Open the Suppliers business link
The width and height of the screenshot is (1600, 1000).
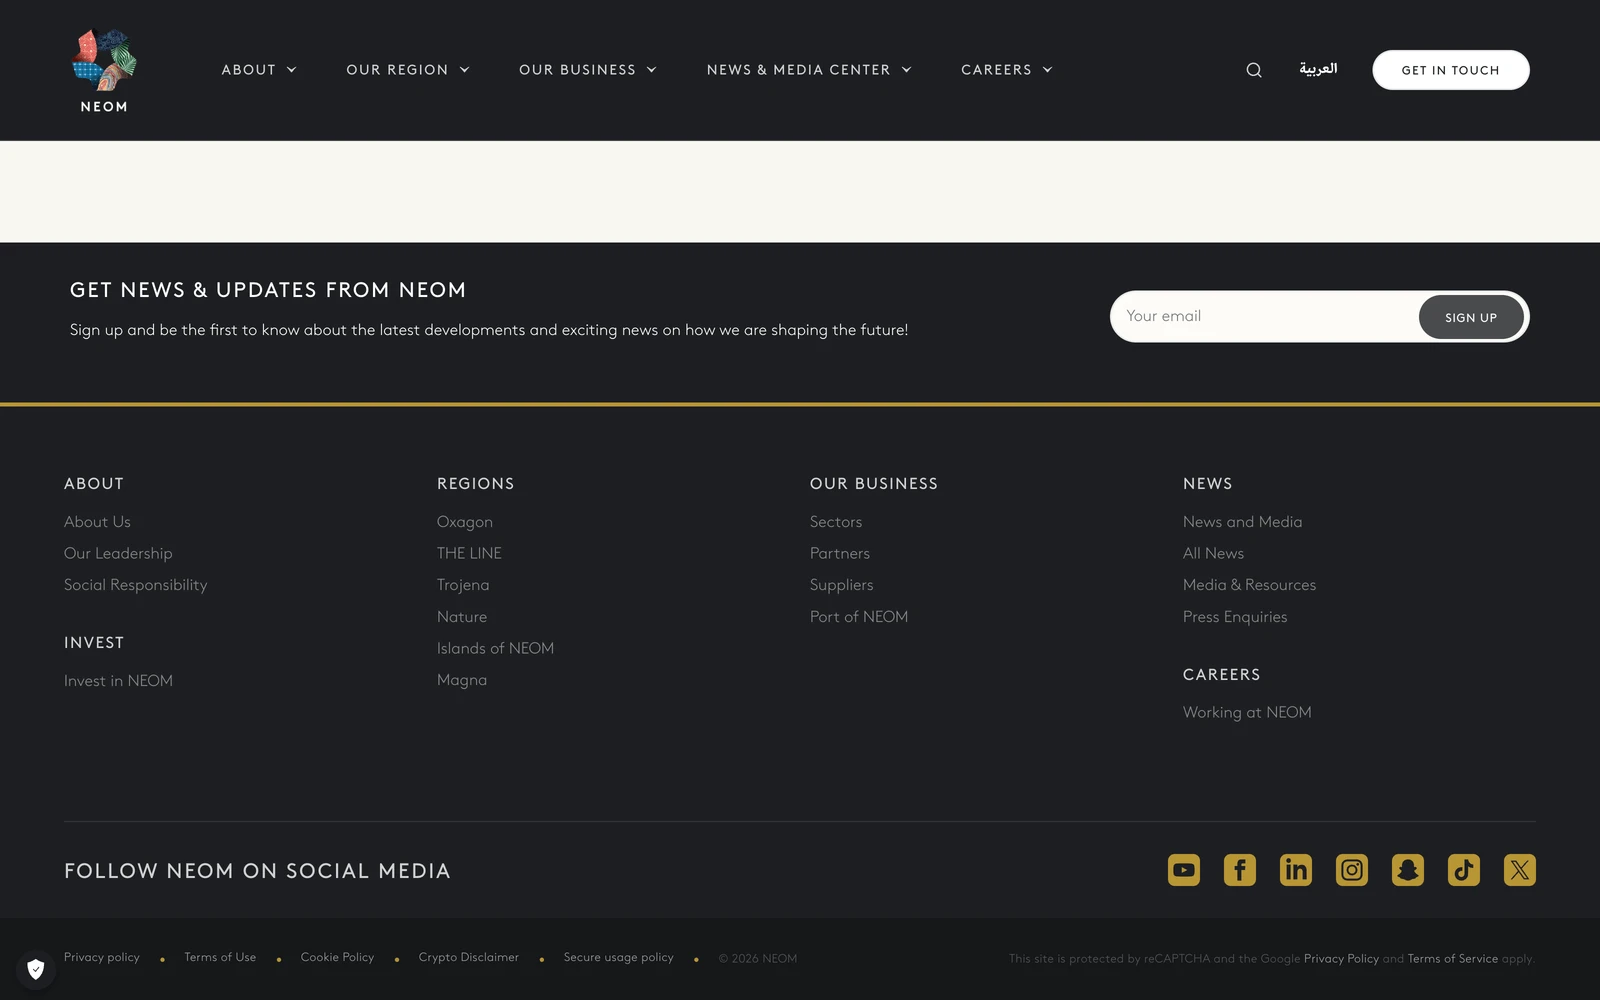842,585
